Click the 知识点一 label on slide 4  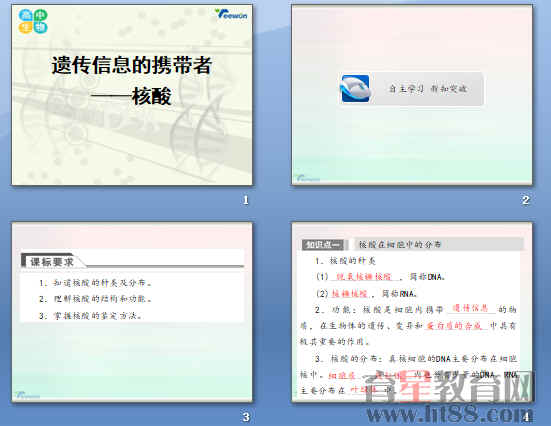[323, 245]
